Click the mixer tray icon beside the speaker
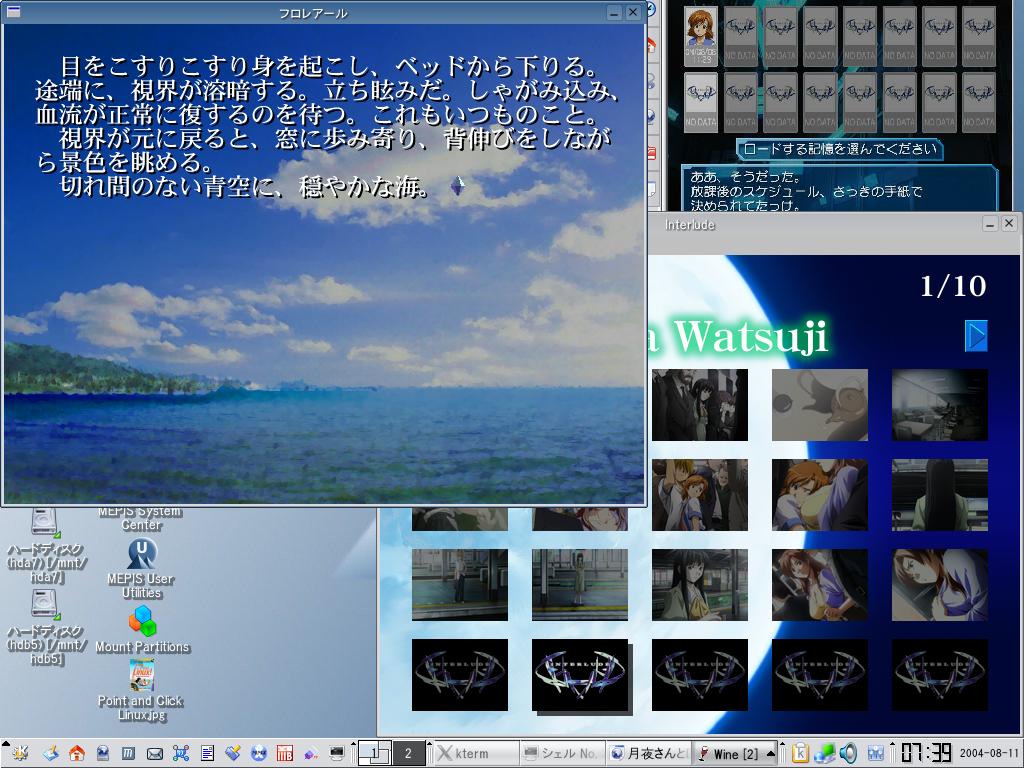This screenshot has height=768, width=1024. [x=876, y=753]
